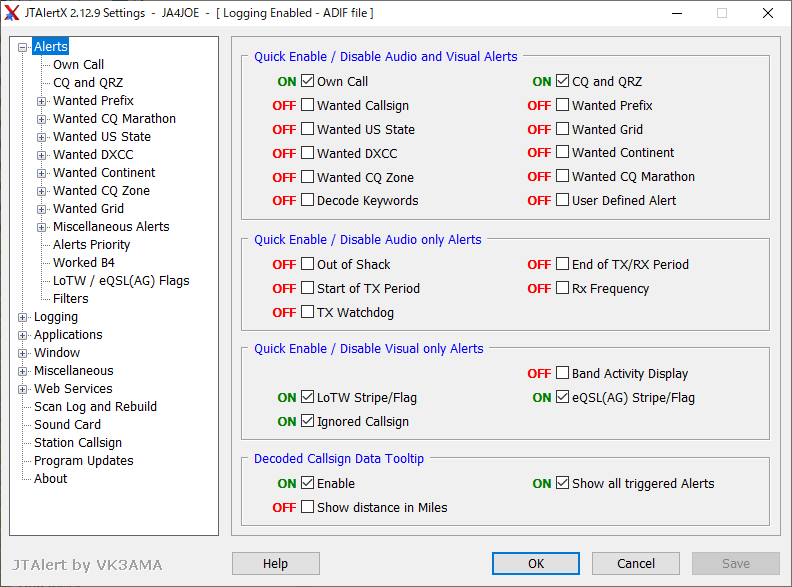Uncheck the tooltip Enable checkbox
Viewport: 792px width, 587px height.
[x=308, y=483]
